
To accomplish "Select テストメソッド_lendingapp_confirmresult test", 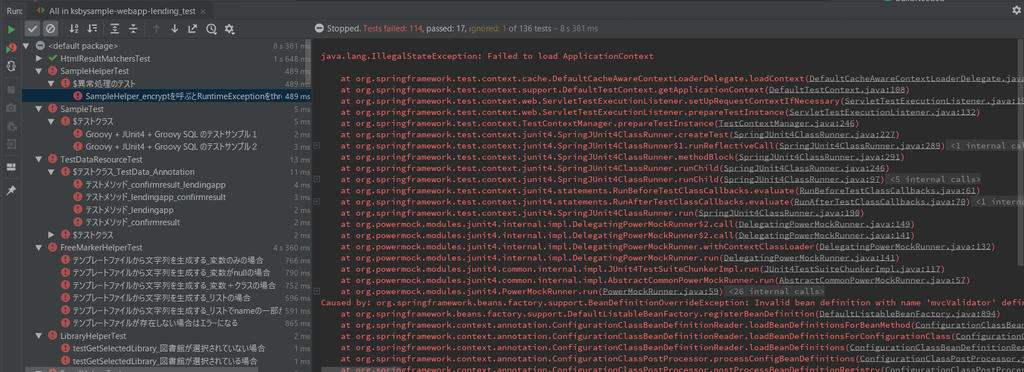I will tap(166, 196).
